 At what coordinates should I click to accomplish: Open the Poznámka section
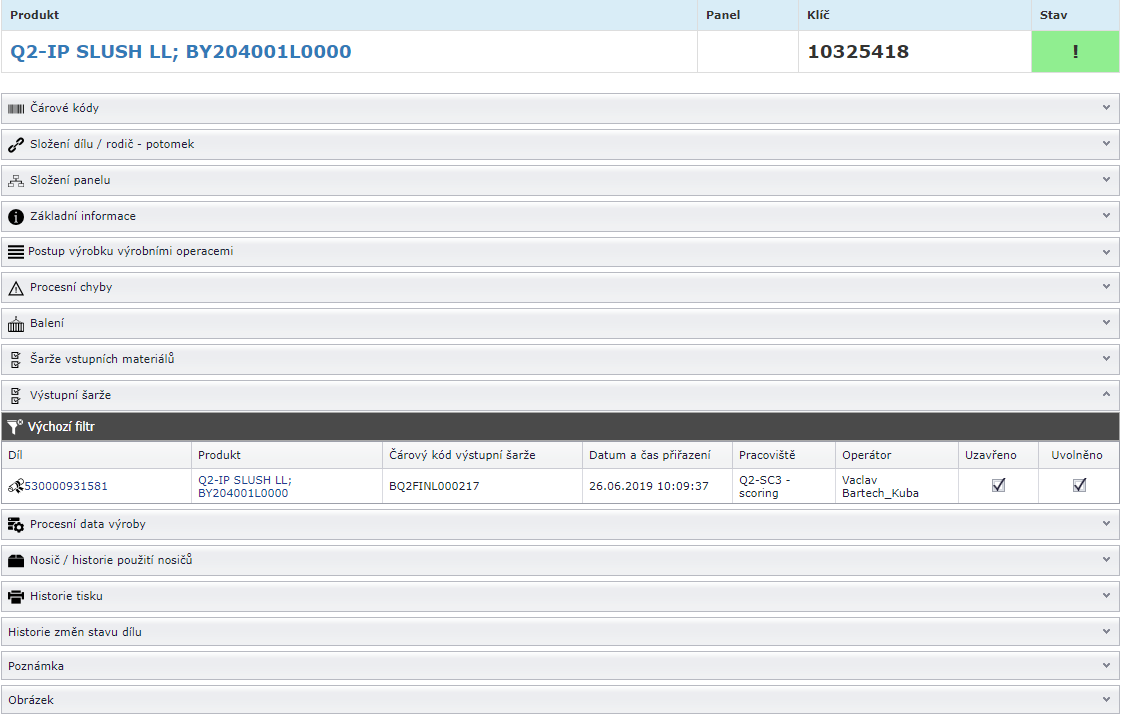click(x=36, y=666)
